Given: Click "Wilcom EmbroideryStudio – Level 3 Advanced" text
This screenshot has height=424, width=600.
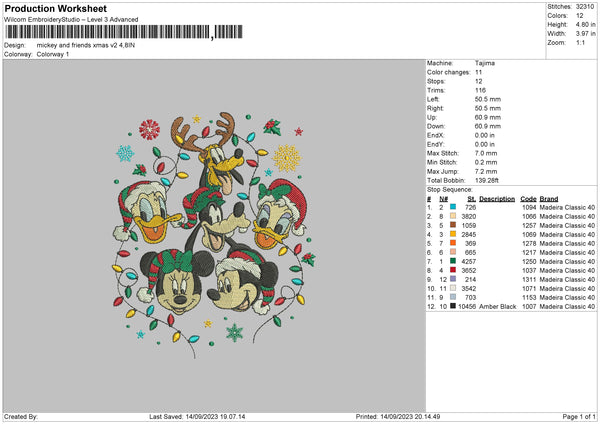Looking at the screenshot, I should coord(71,20).
